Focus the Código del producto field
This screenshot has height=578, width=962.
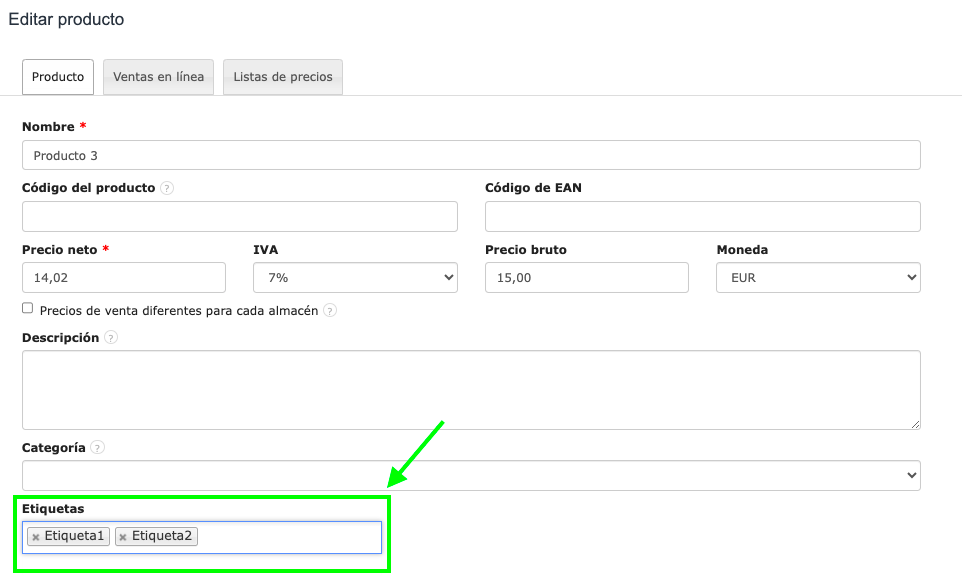pos(240,216)
